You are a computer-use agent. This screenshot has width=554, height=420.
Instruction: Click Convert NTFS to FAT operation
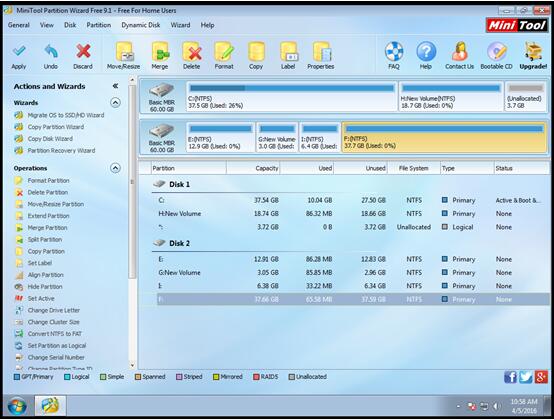[x=48, y=334]
